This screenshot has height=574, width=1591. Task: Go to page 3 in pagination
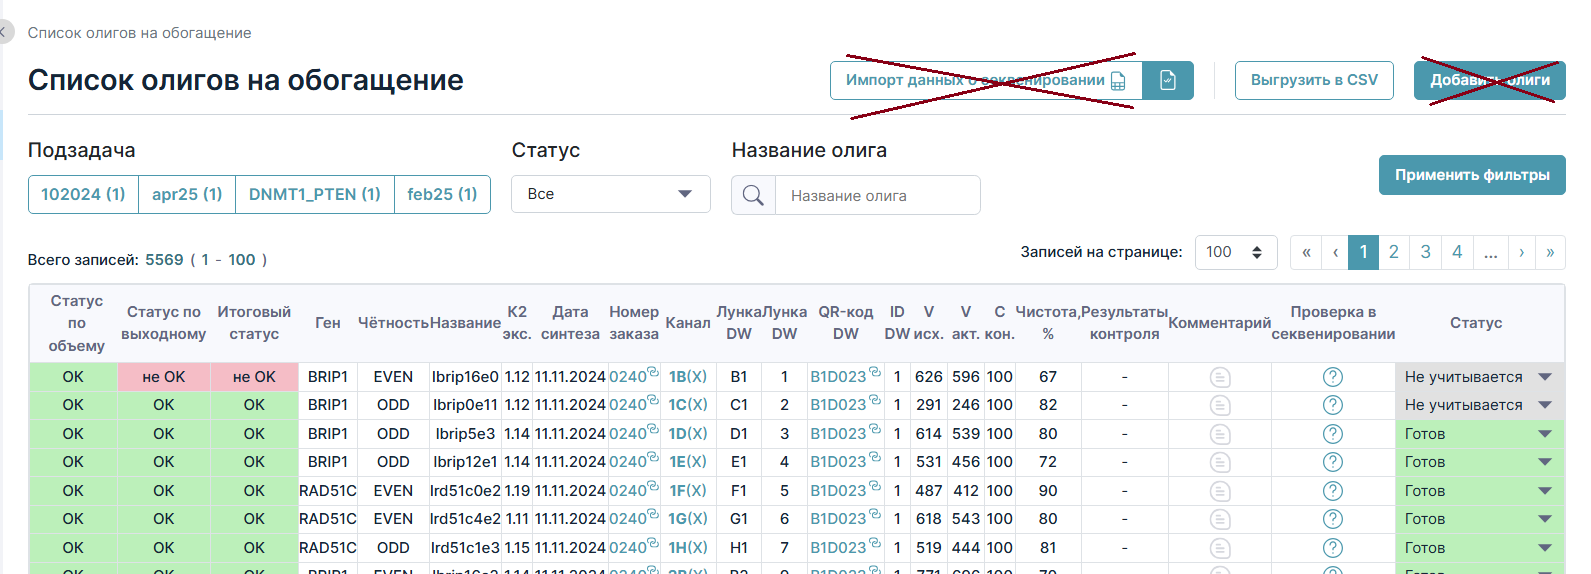1425,252
